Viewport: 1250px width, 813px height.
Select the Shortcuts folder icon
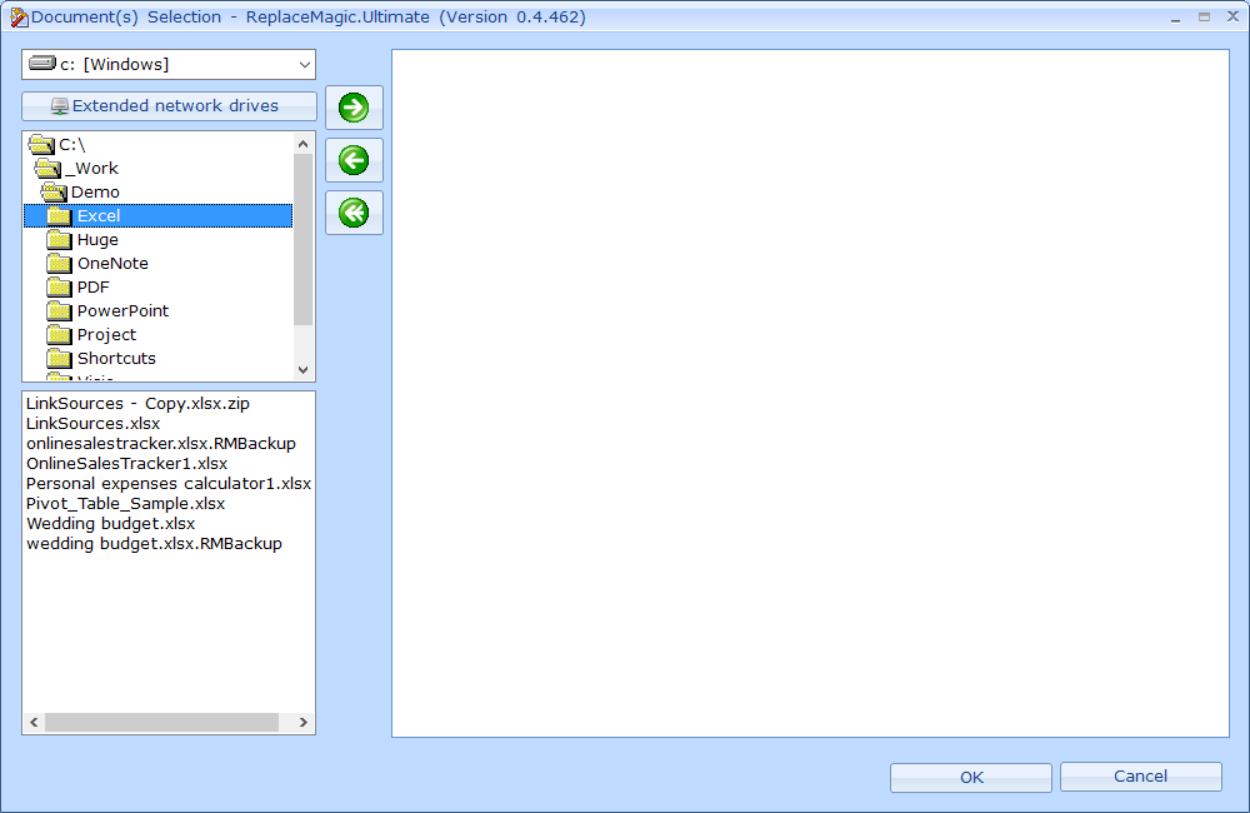[x=60, y=359]
